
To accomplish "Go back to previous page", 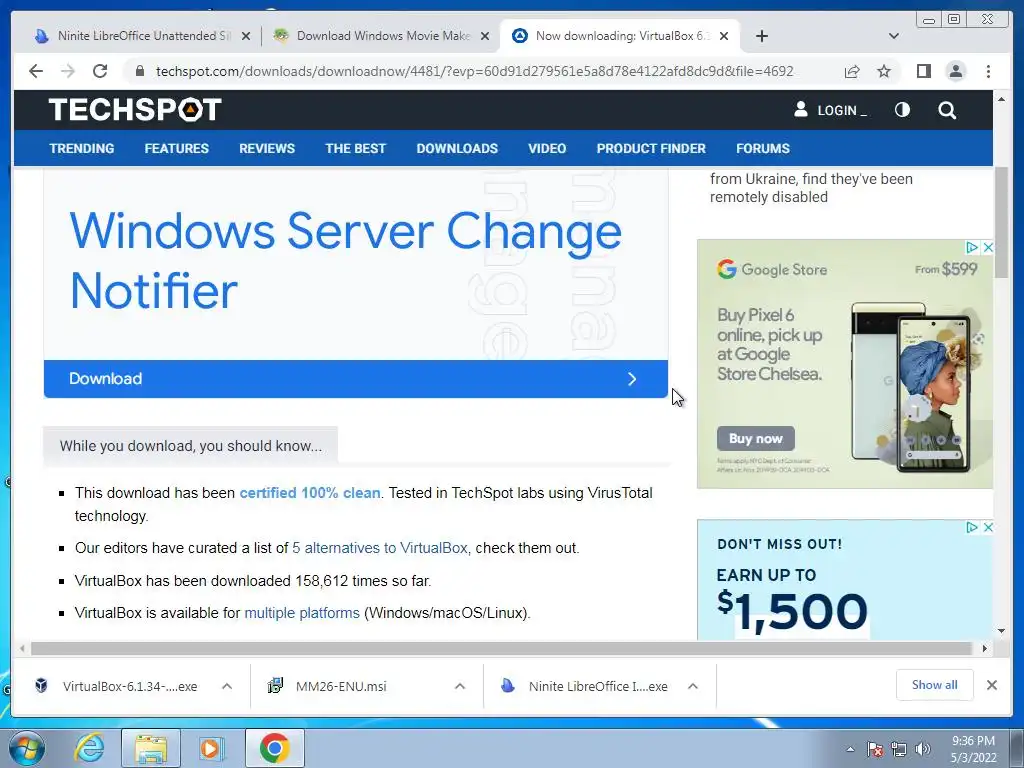I will 36,71.
